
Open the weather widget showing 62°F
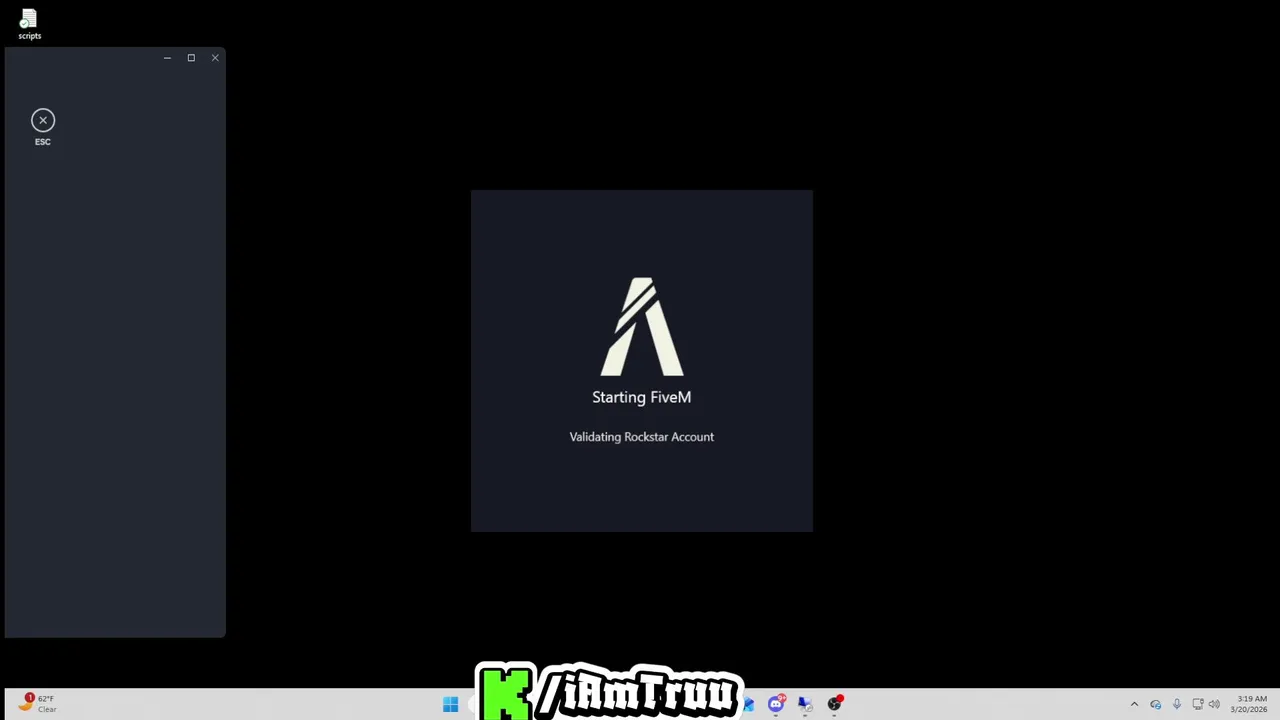point(37,704)
